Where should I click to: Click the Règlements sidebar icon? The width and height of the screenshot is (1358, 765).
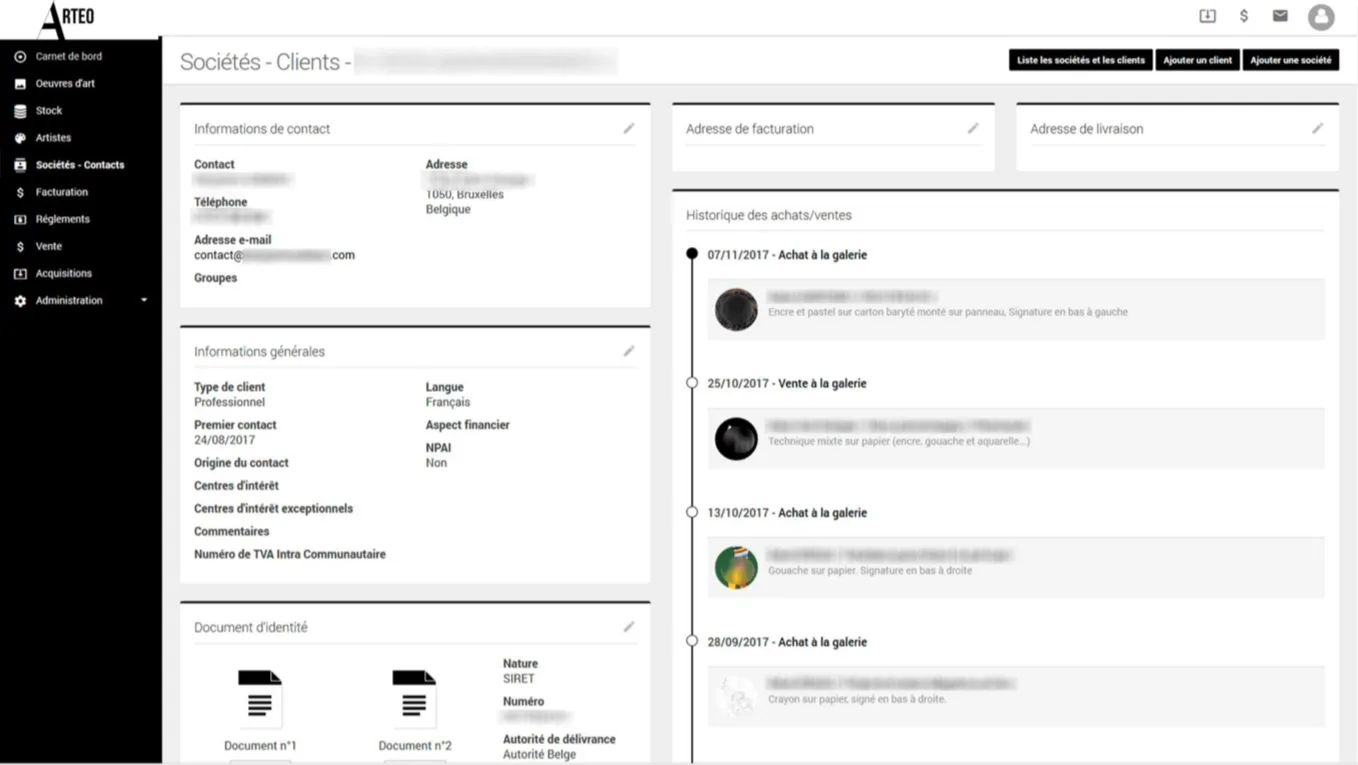[x=20, y=219]
